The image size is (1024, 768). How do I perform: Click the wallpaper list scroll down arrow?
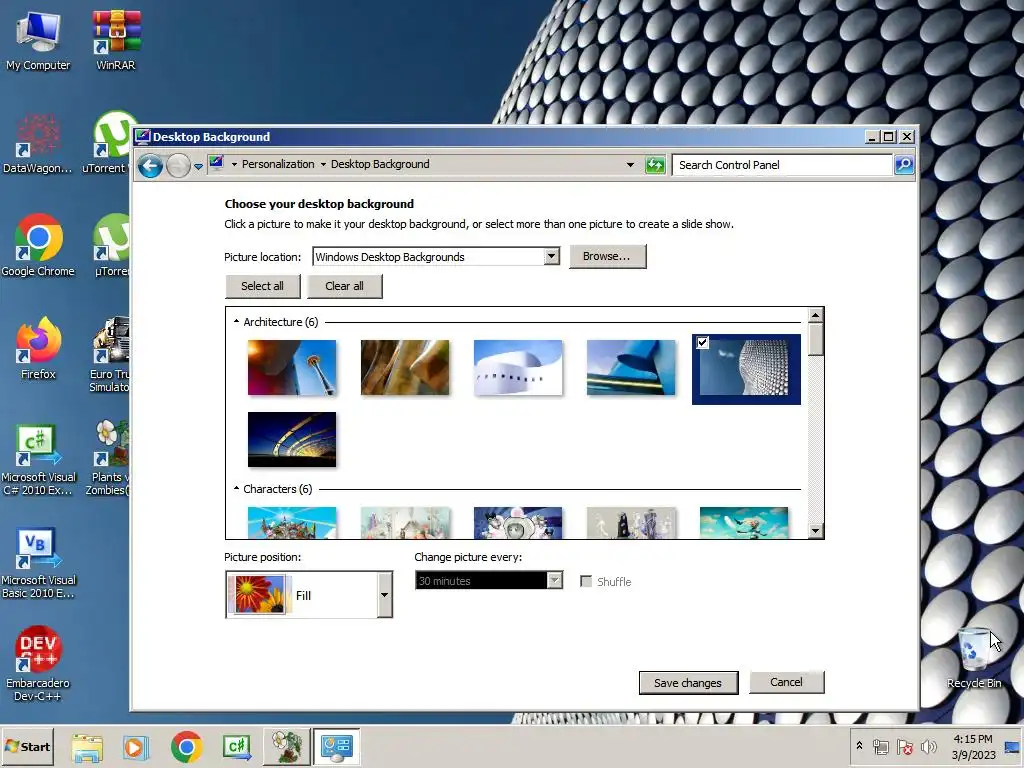[x=815, y=531]
